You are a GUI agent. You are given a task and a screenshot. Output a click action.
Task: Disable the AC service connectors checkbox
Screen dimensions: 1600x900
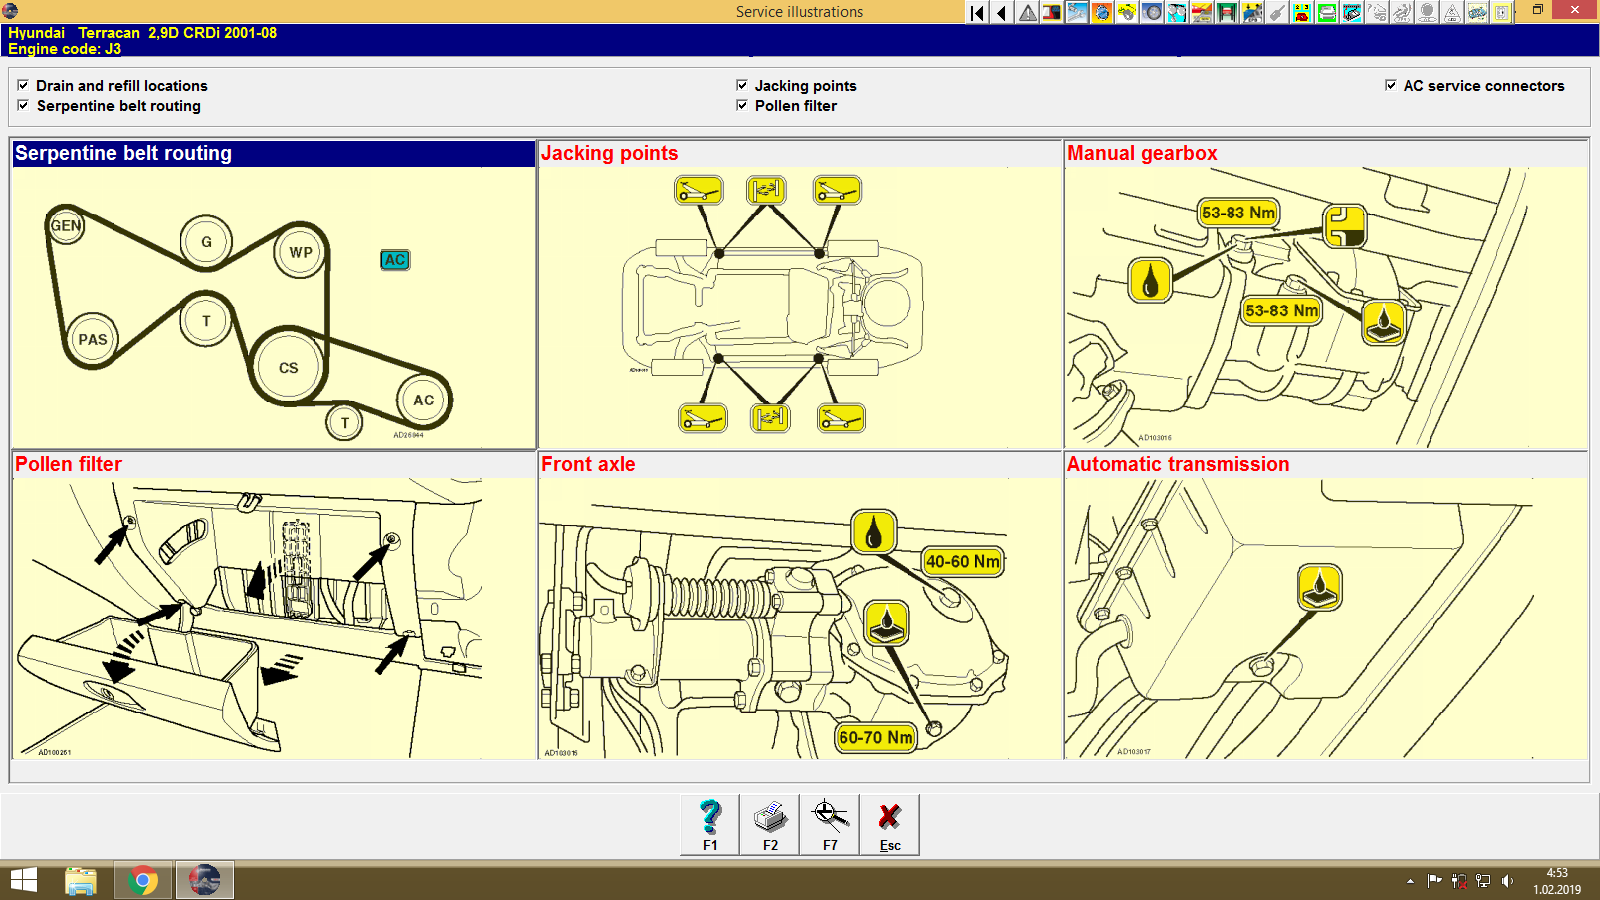point(1390,85)
